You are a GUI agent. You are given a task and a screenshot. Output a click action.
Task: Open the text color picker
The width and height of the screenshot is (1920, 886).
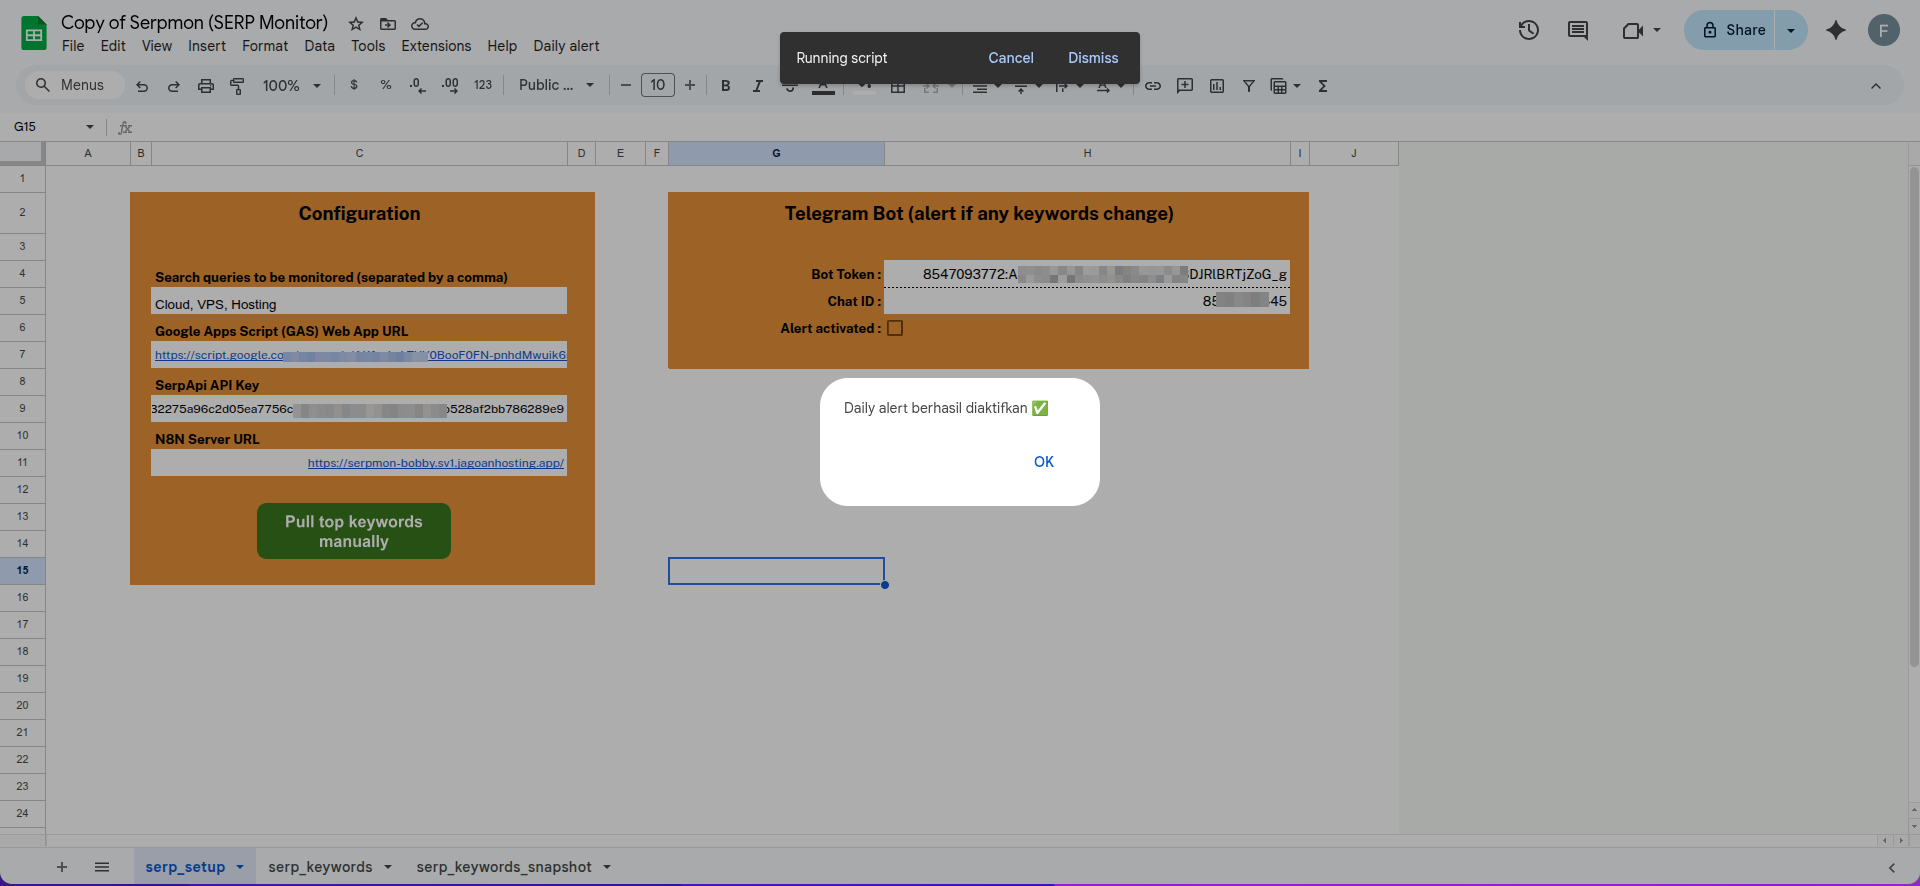pos(823,88)
